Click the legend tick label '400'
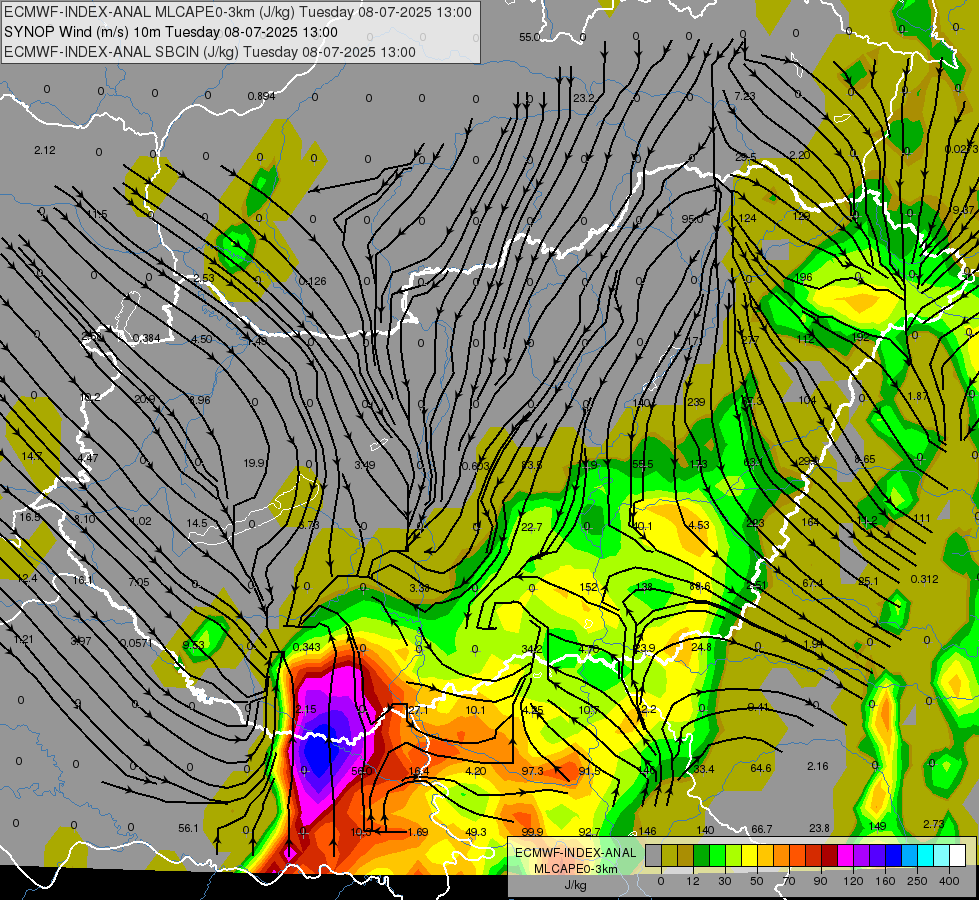Viewport: 979px width, 900px height. click(x=949, y=881)
